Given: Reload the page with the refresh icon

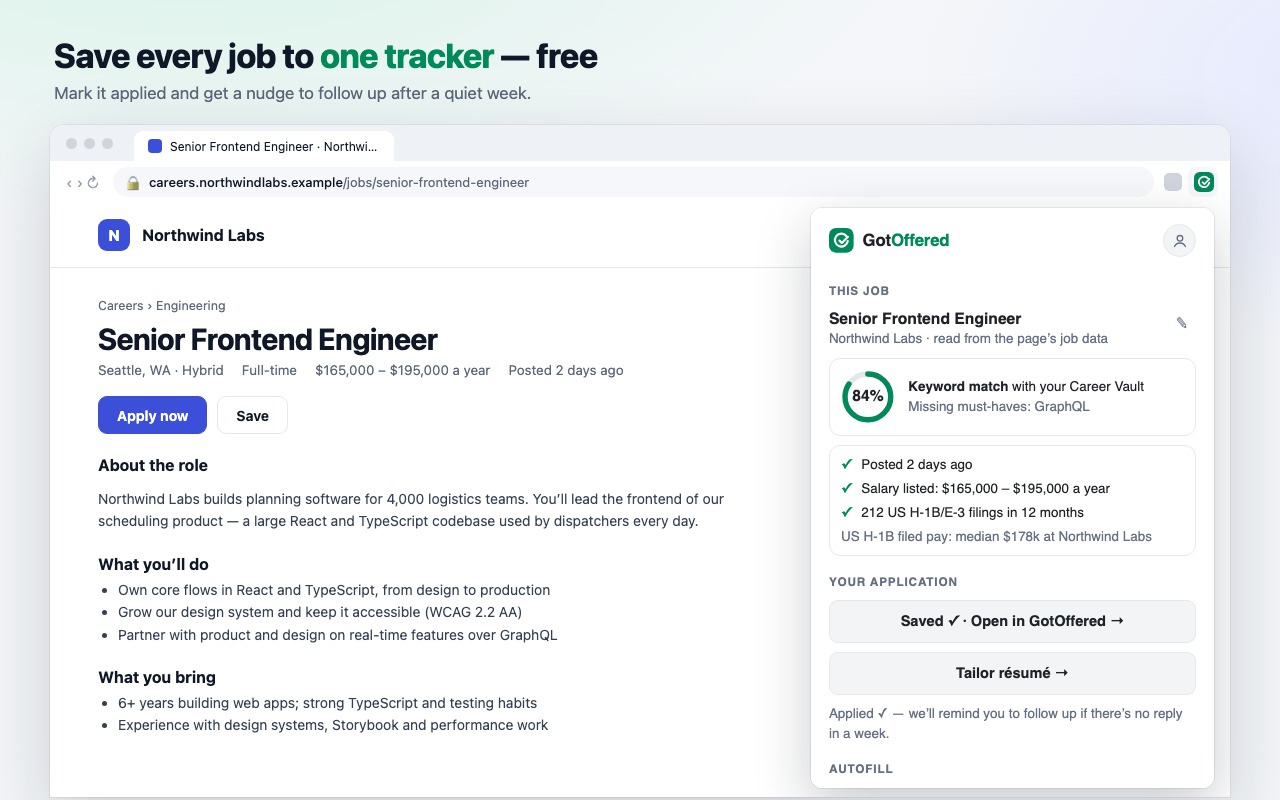Looking at the screenshot, I should (93, 183).
